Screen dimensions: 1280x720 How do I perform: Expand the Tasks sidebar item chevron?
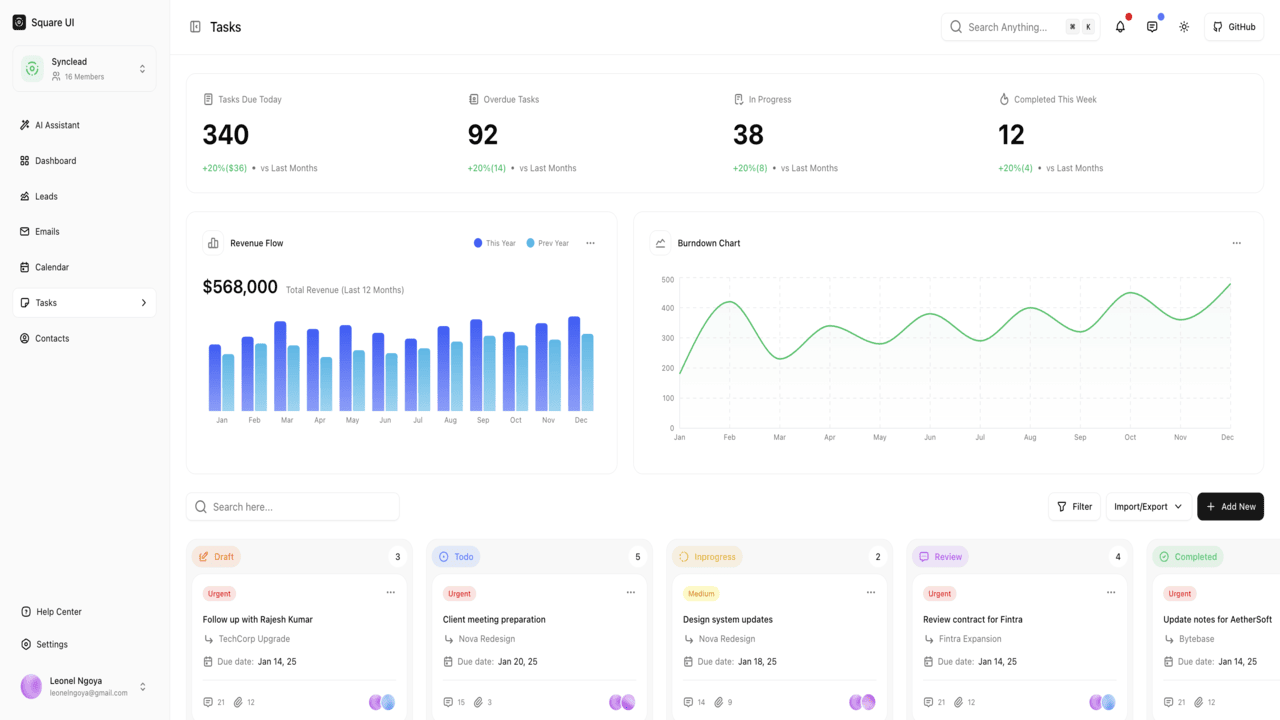[143, 303]
